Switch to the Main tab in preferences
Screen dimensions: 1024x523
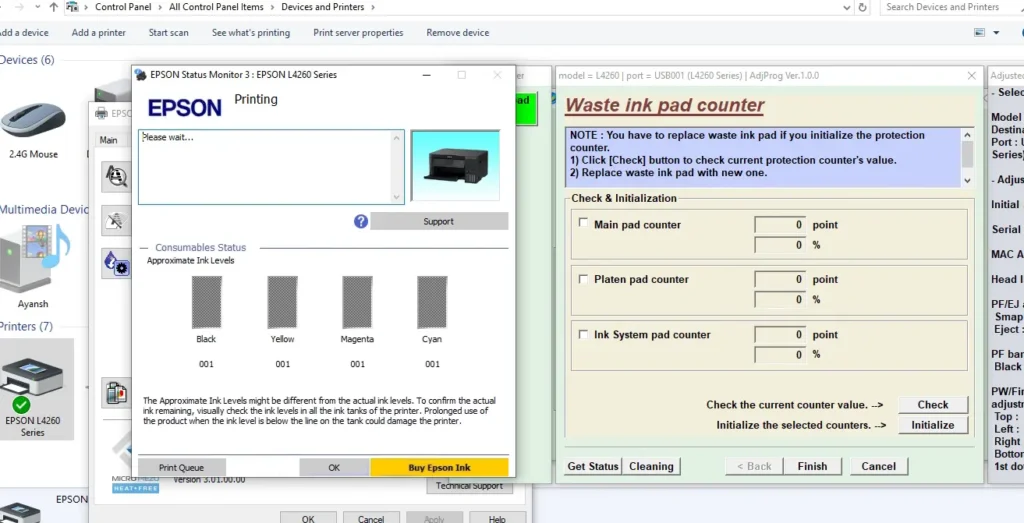tap(108, 140)
